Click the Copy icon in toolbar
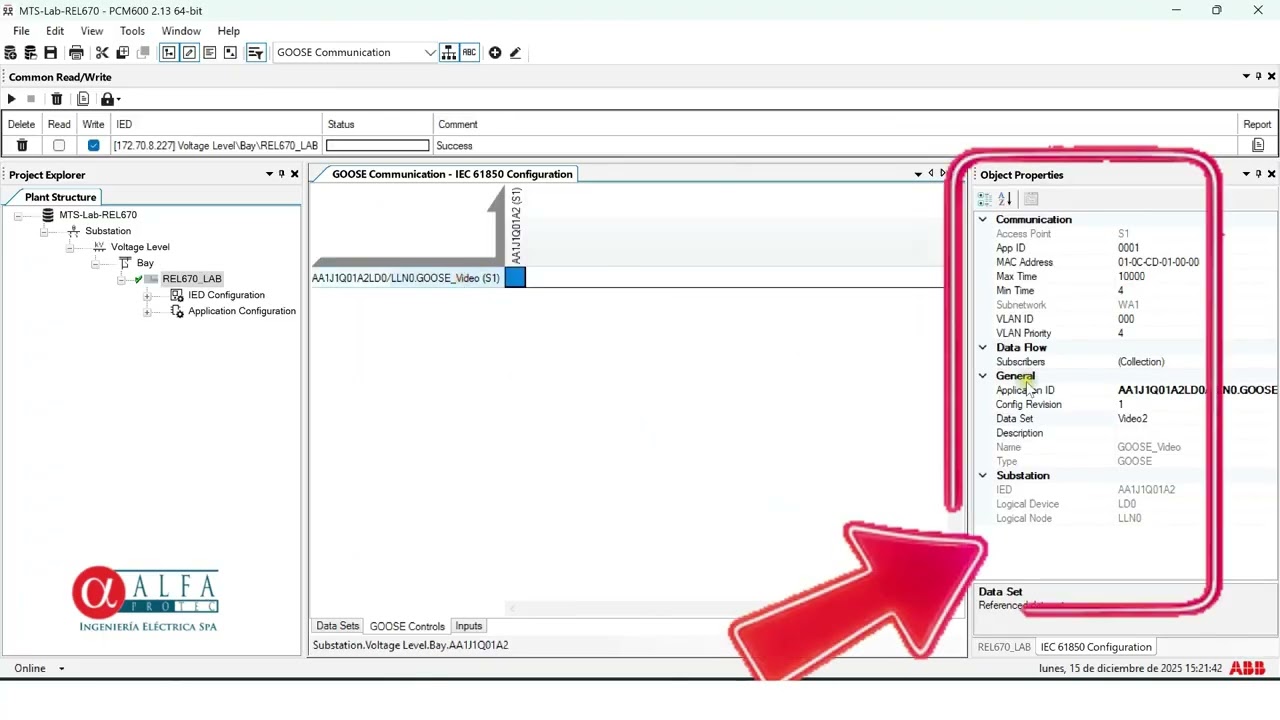Screen dimensions: 1280x720 (122, 53)
